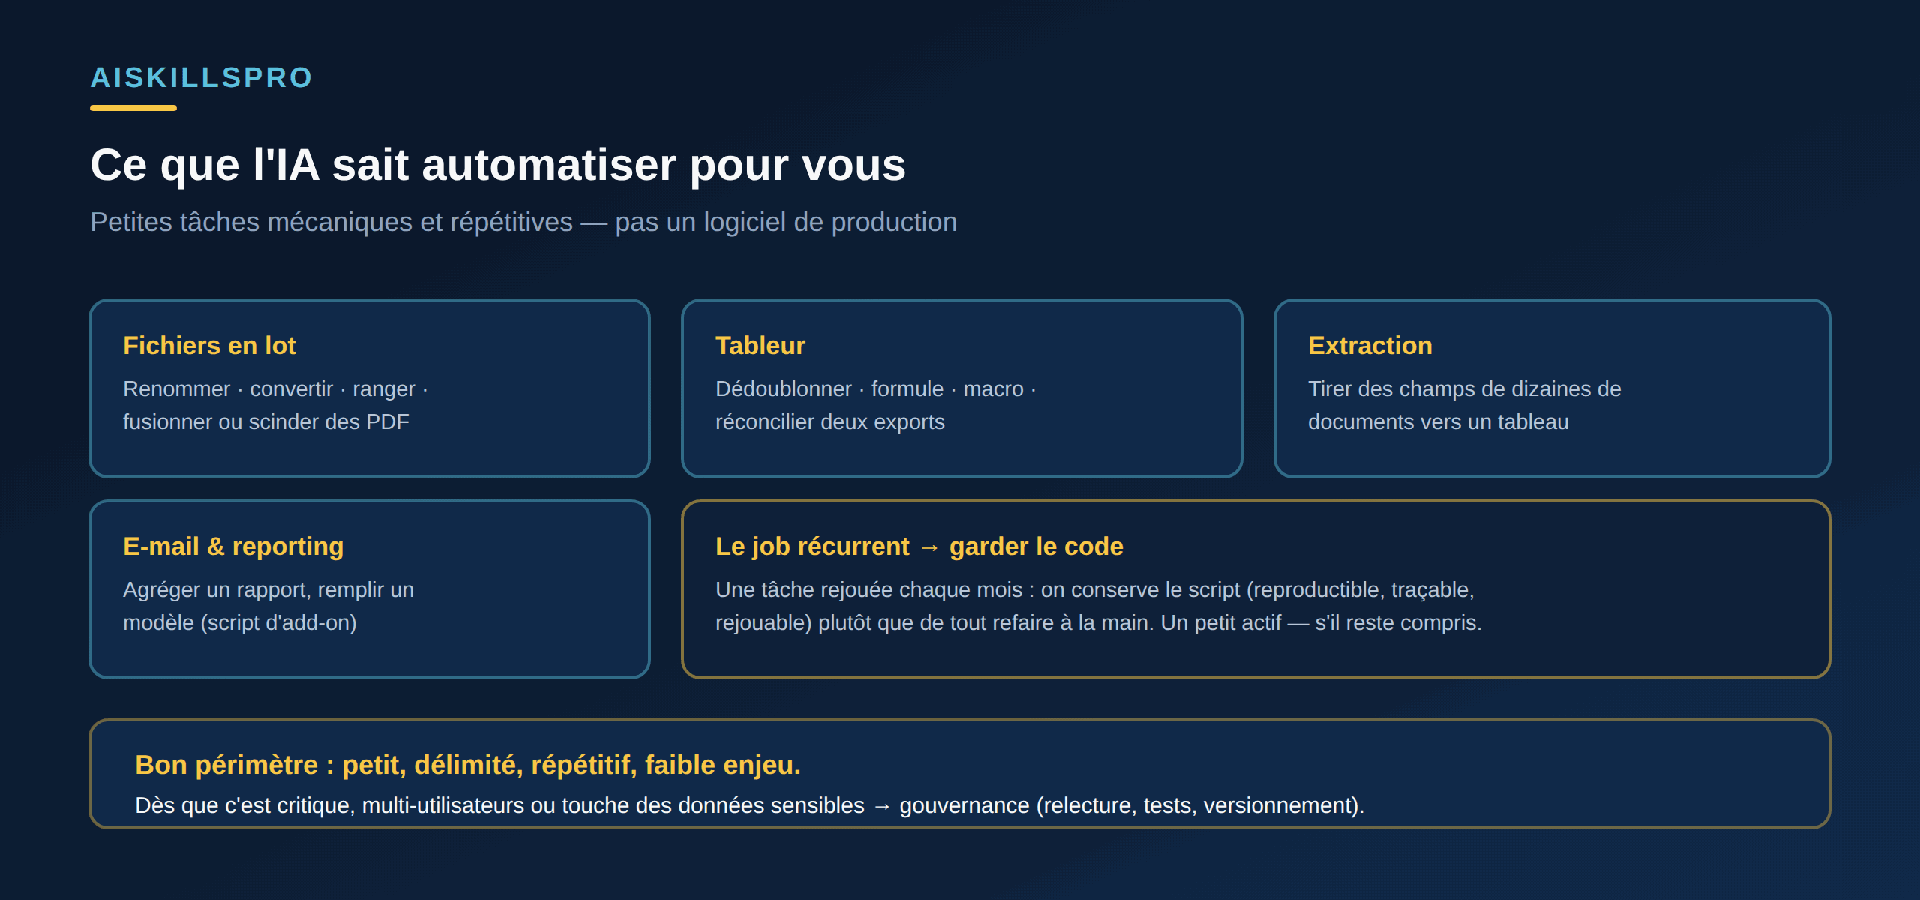Click text "réconcilier deux exports"

pos(830,422)
